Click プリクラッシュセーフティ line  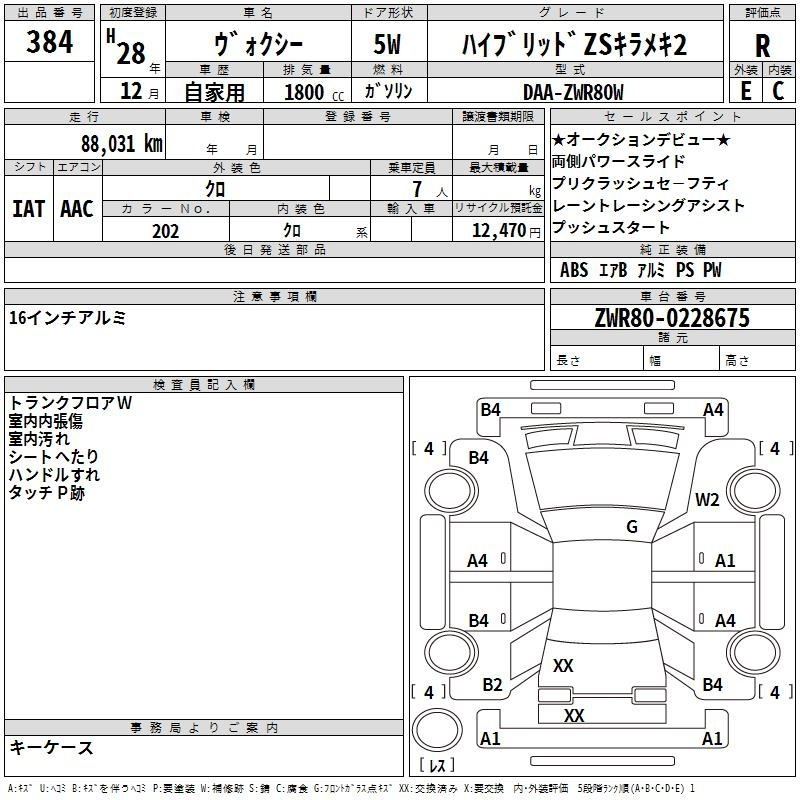tap(640, 183)
